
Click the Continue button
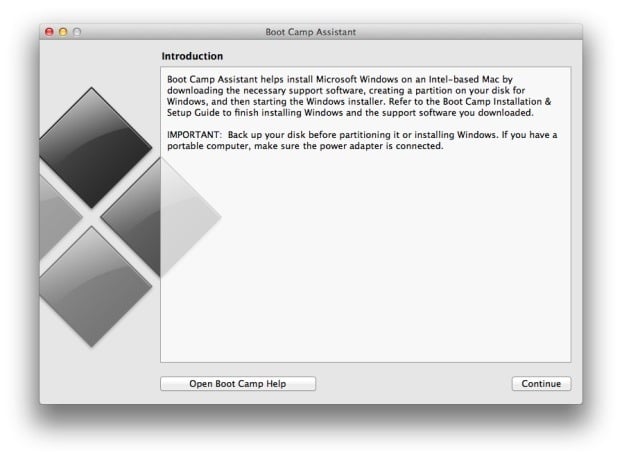(x=541, y=384)
